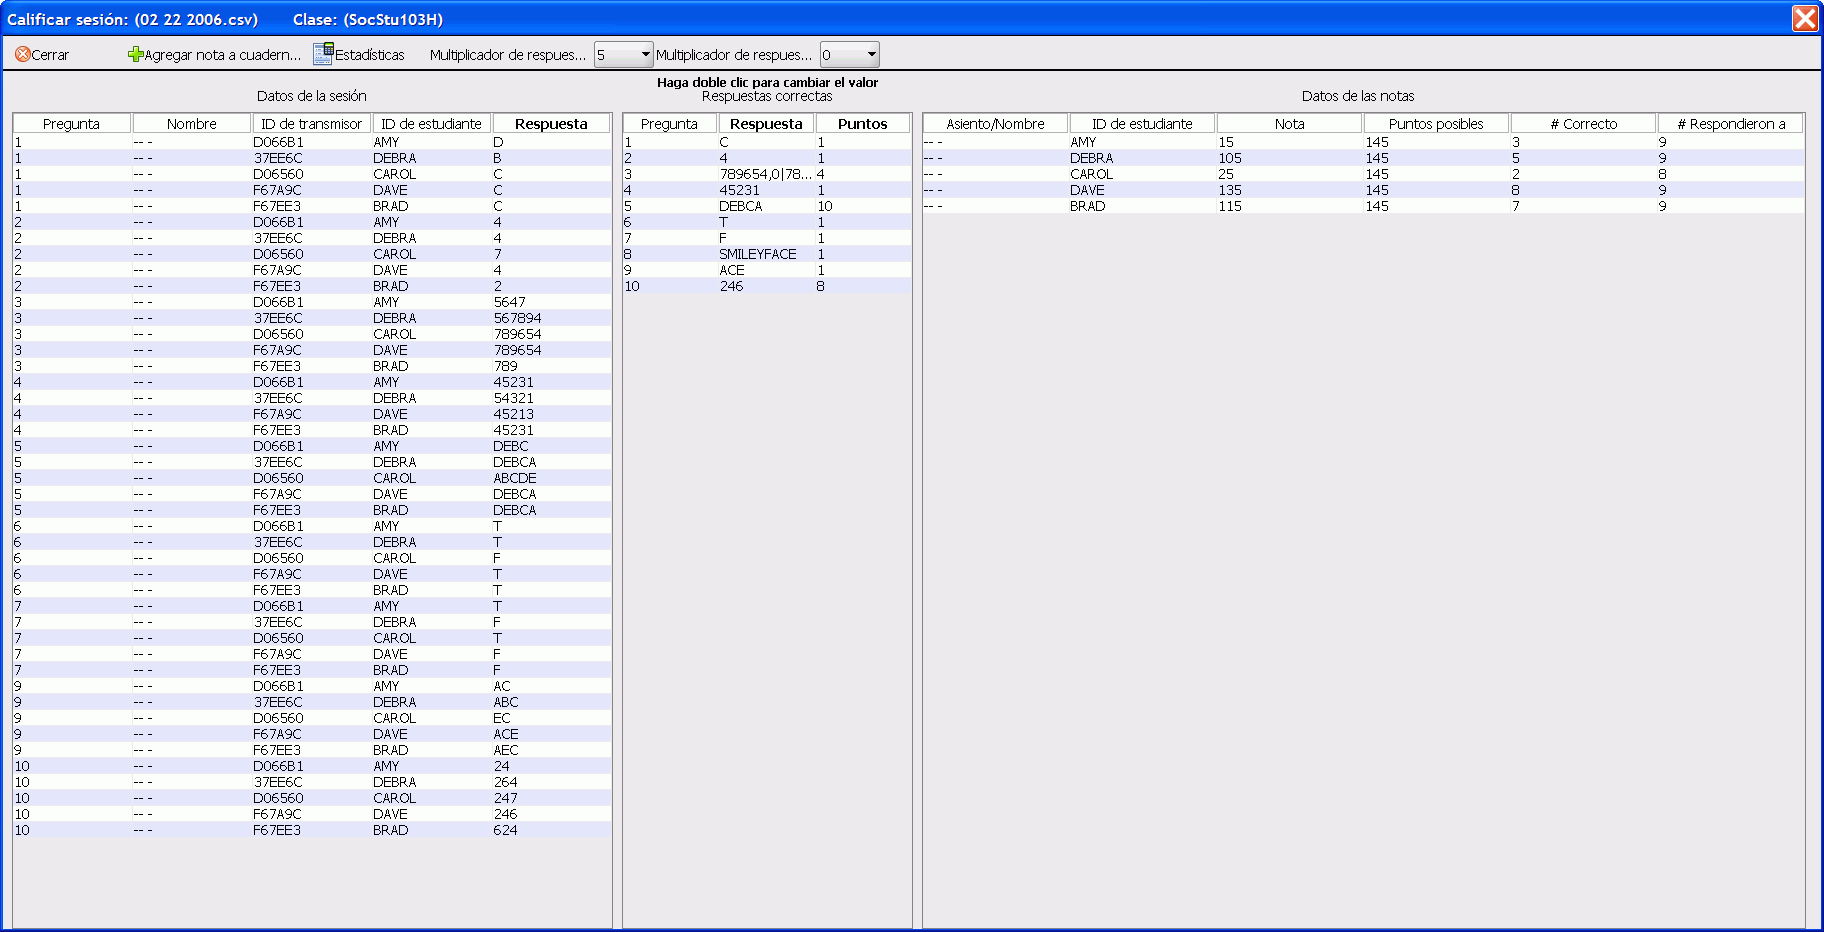Click correct answers Respuesta column header
This screenshot has width=1824, height=932.
coord(767,124)
